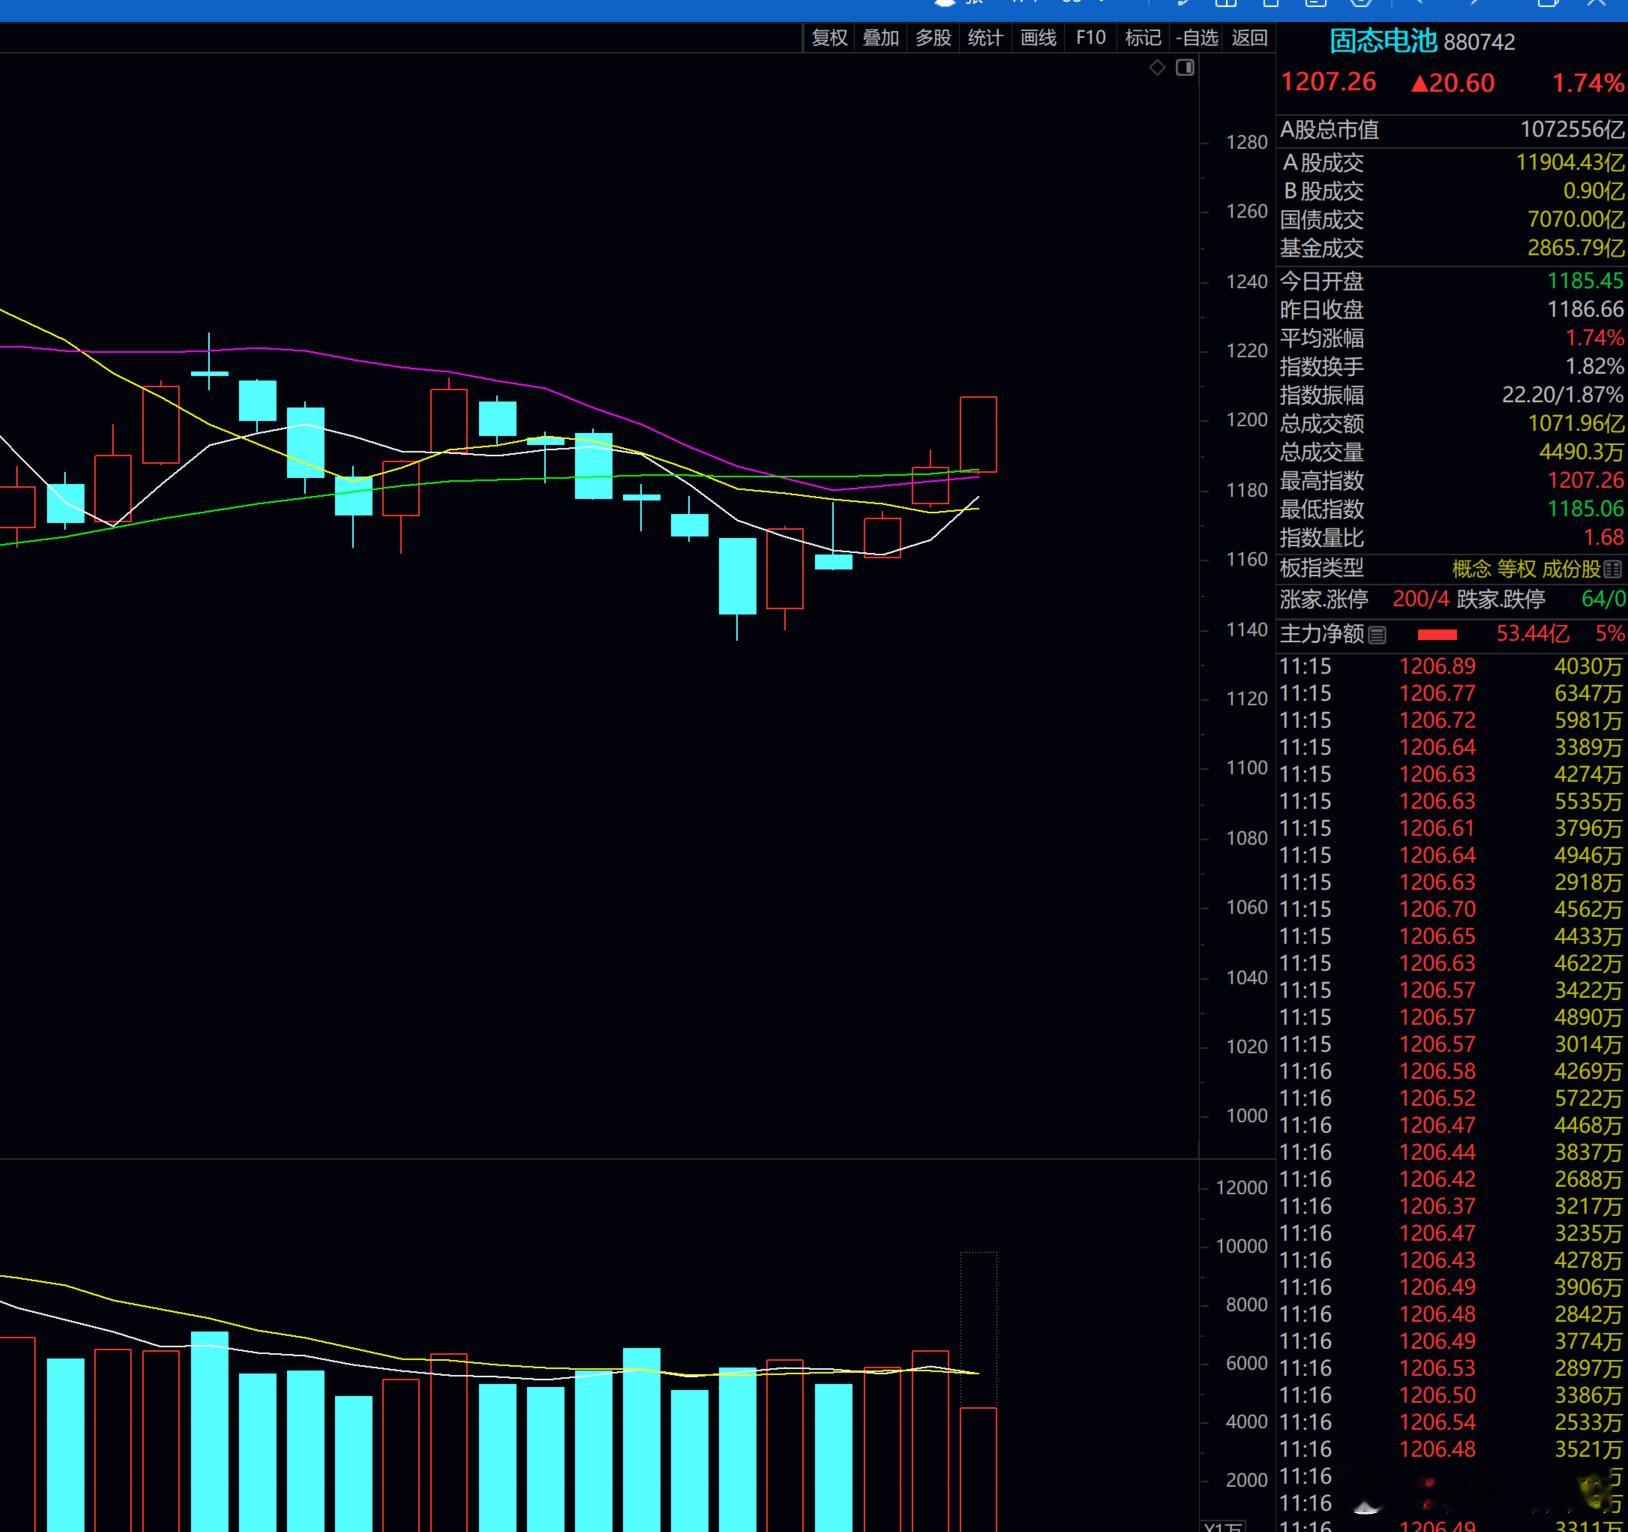Activate the 画线 drawing tool
1628x1532 pixels.
tap(1038, 38)
